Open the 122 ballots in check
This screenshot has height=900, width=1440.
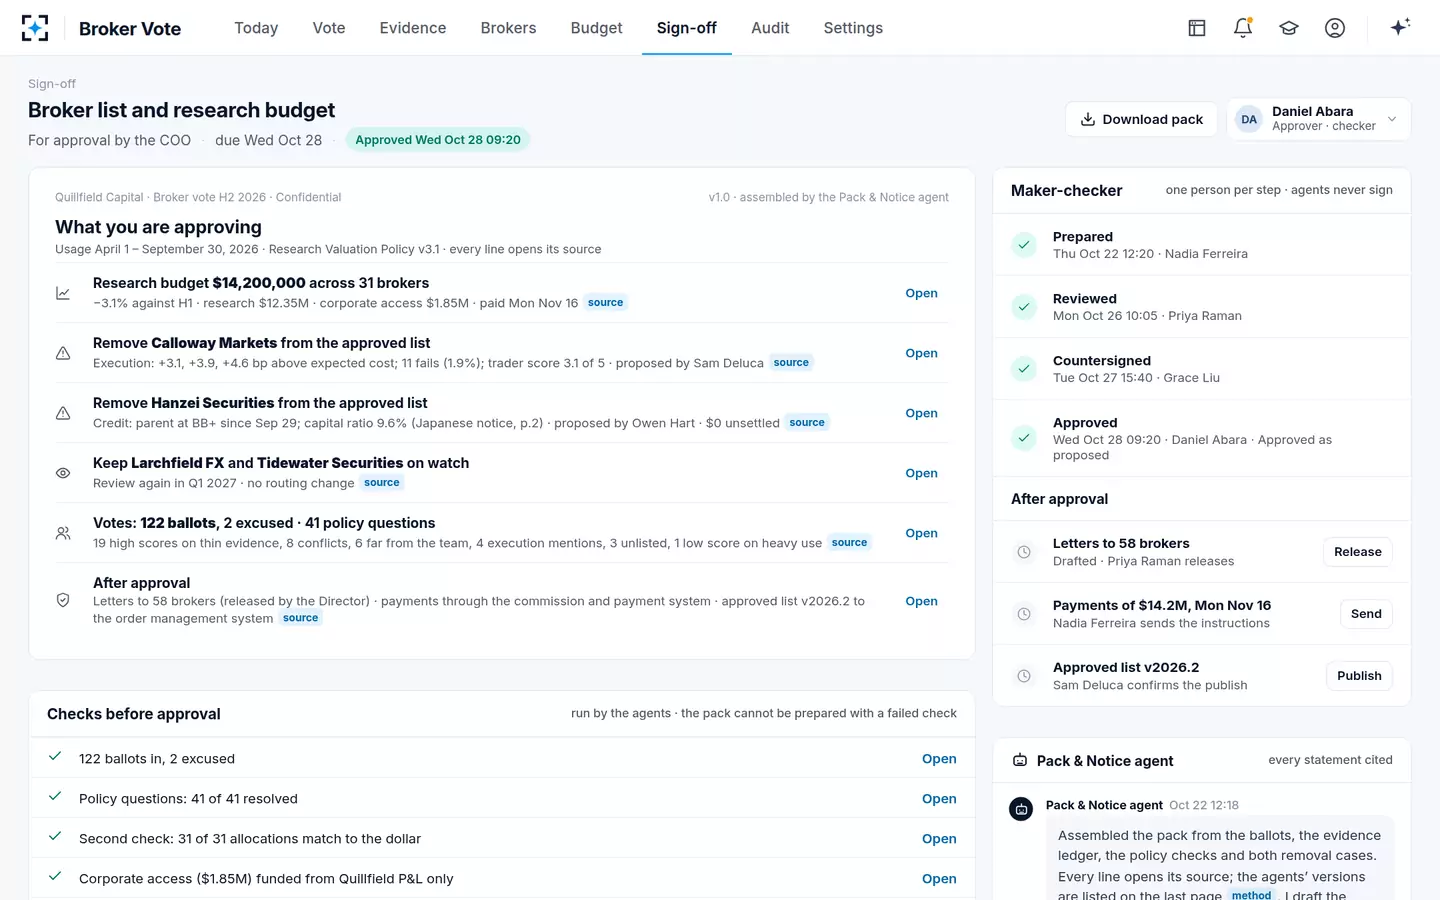click(x=939, y=759)
